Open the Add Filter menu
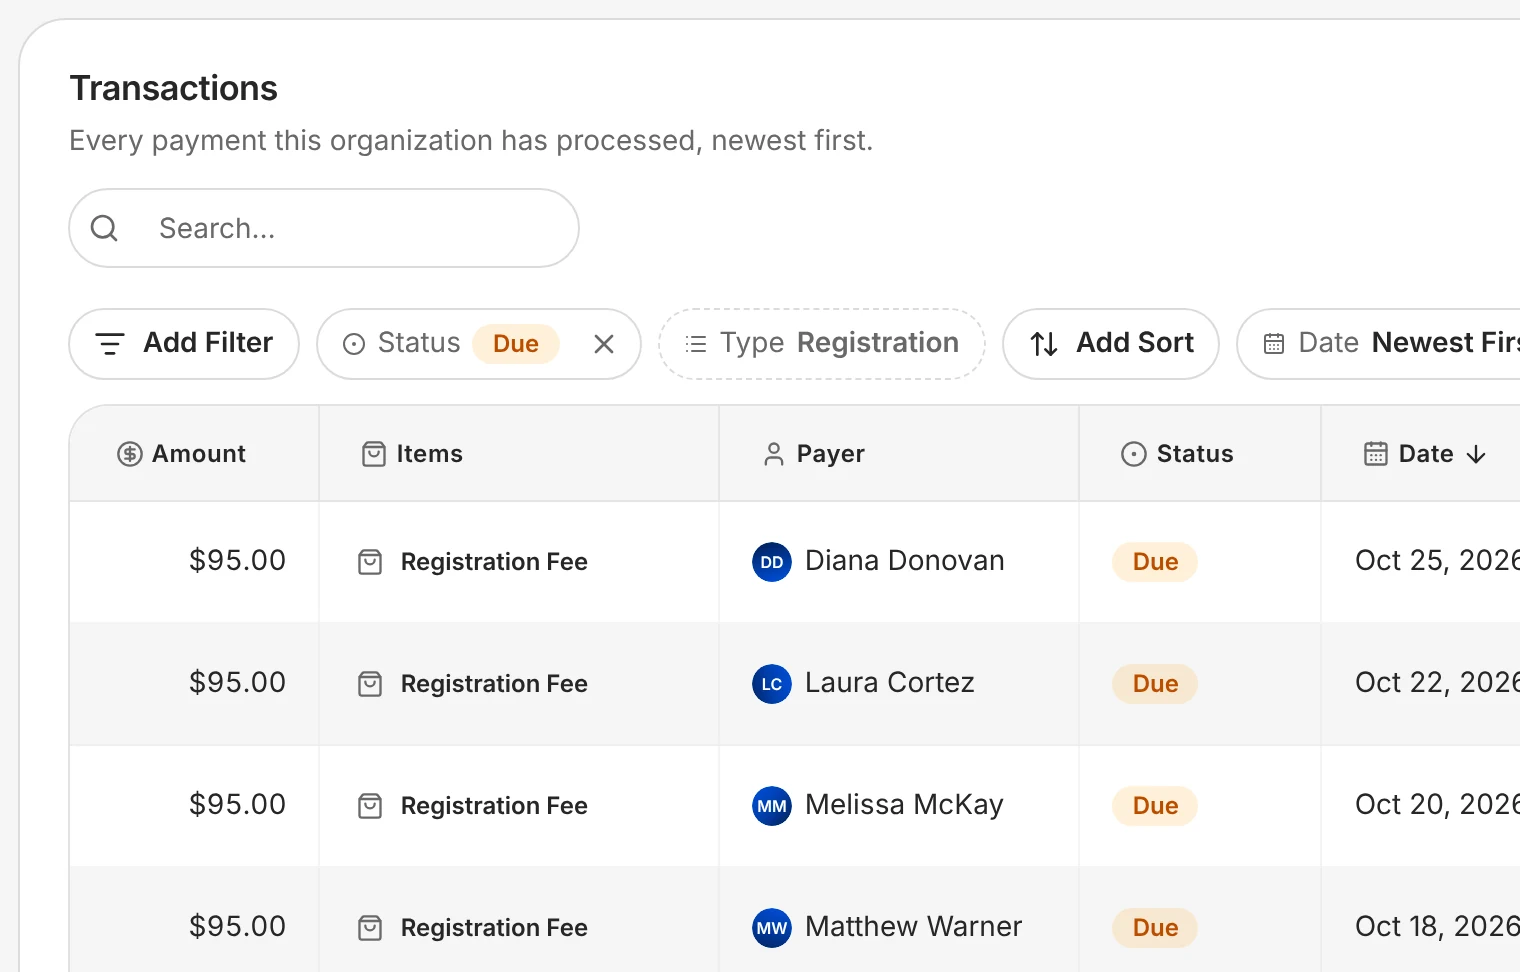Screen dimensions: 1520x972 tap(184, 344)
